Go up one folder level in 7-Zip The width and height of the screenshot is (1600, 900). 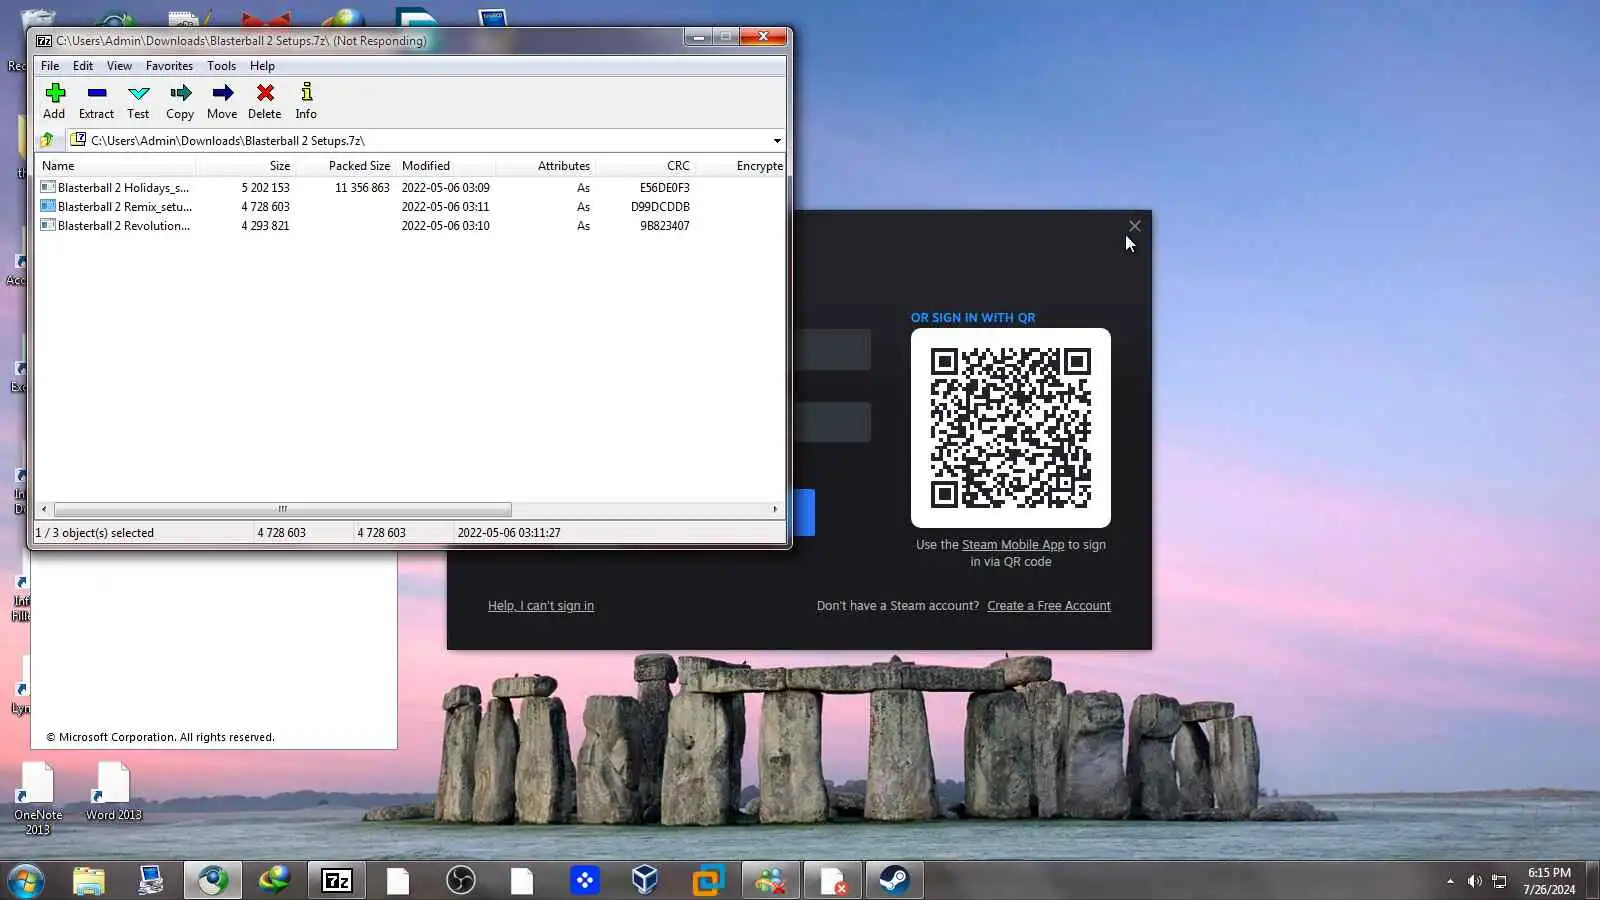pyautogui.click(x=47, y=140)
